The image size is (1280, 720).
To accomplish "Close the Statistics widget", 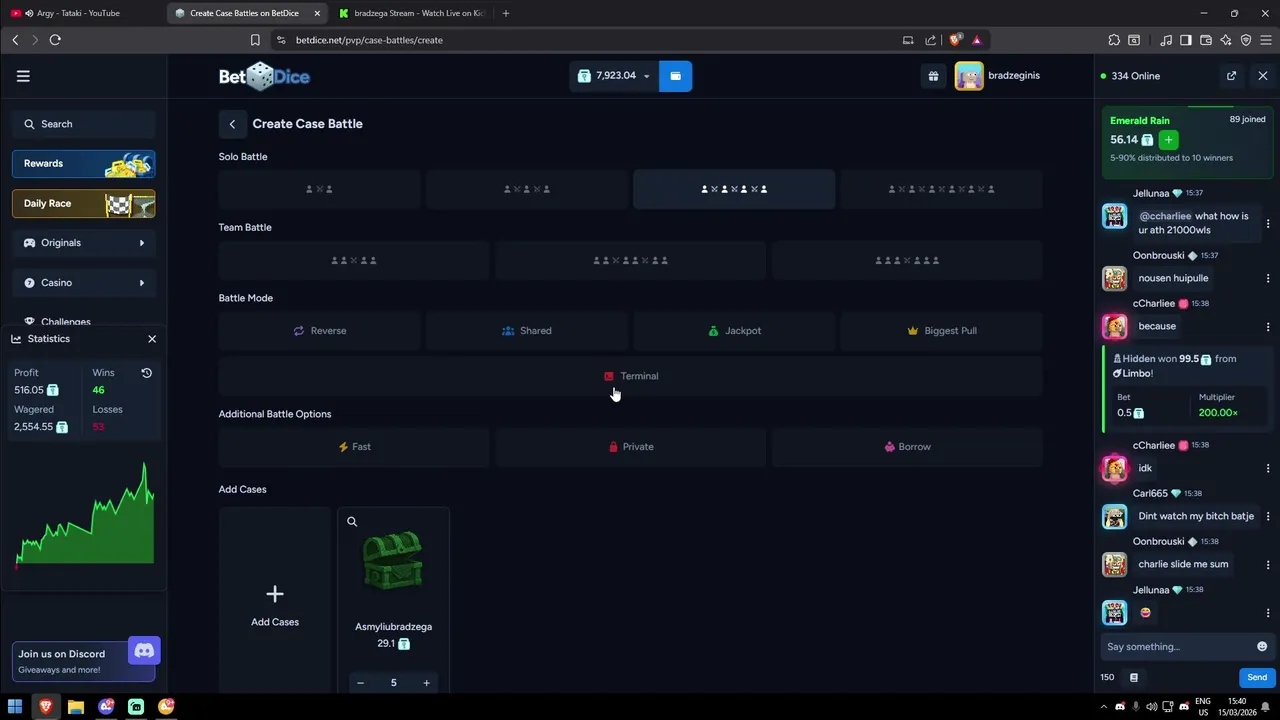I will [x=152, y=339].
